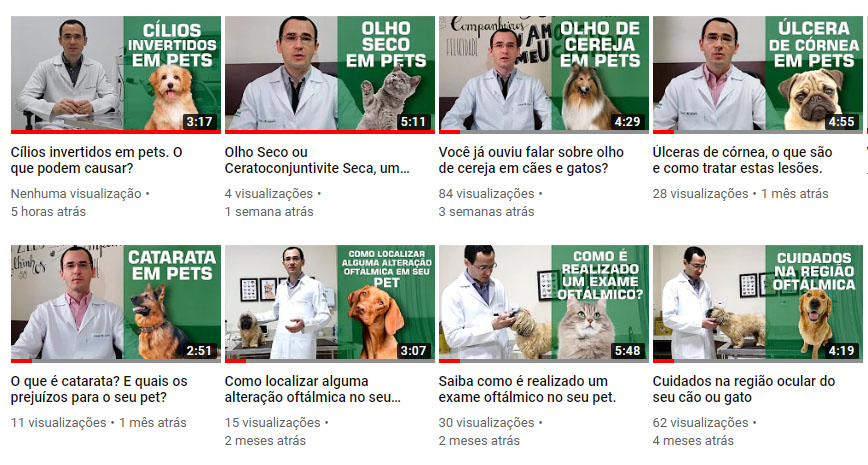
Task: Click the 3:17 duration badge
Action: (199, 121)
